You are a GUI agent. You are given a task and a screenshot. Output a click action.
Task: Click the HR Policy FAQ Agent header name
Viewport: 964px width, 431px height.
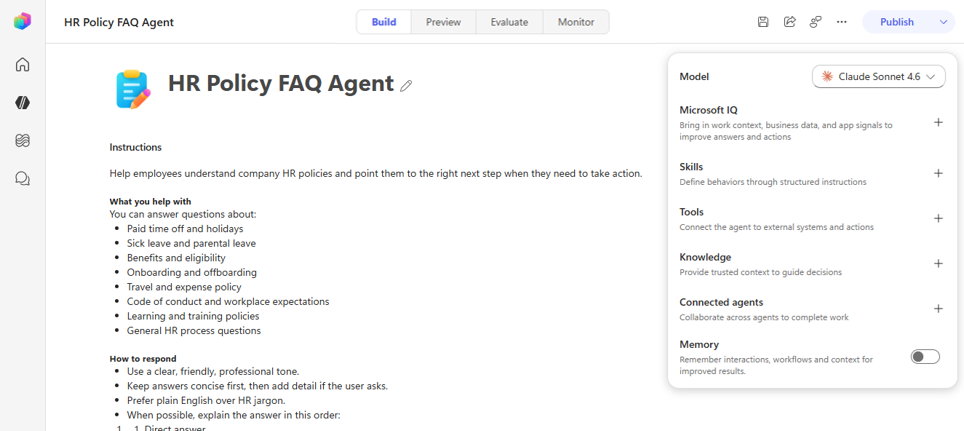pyautogui.click(x=119, y=22)
